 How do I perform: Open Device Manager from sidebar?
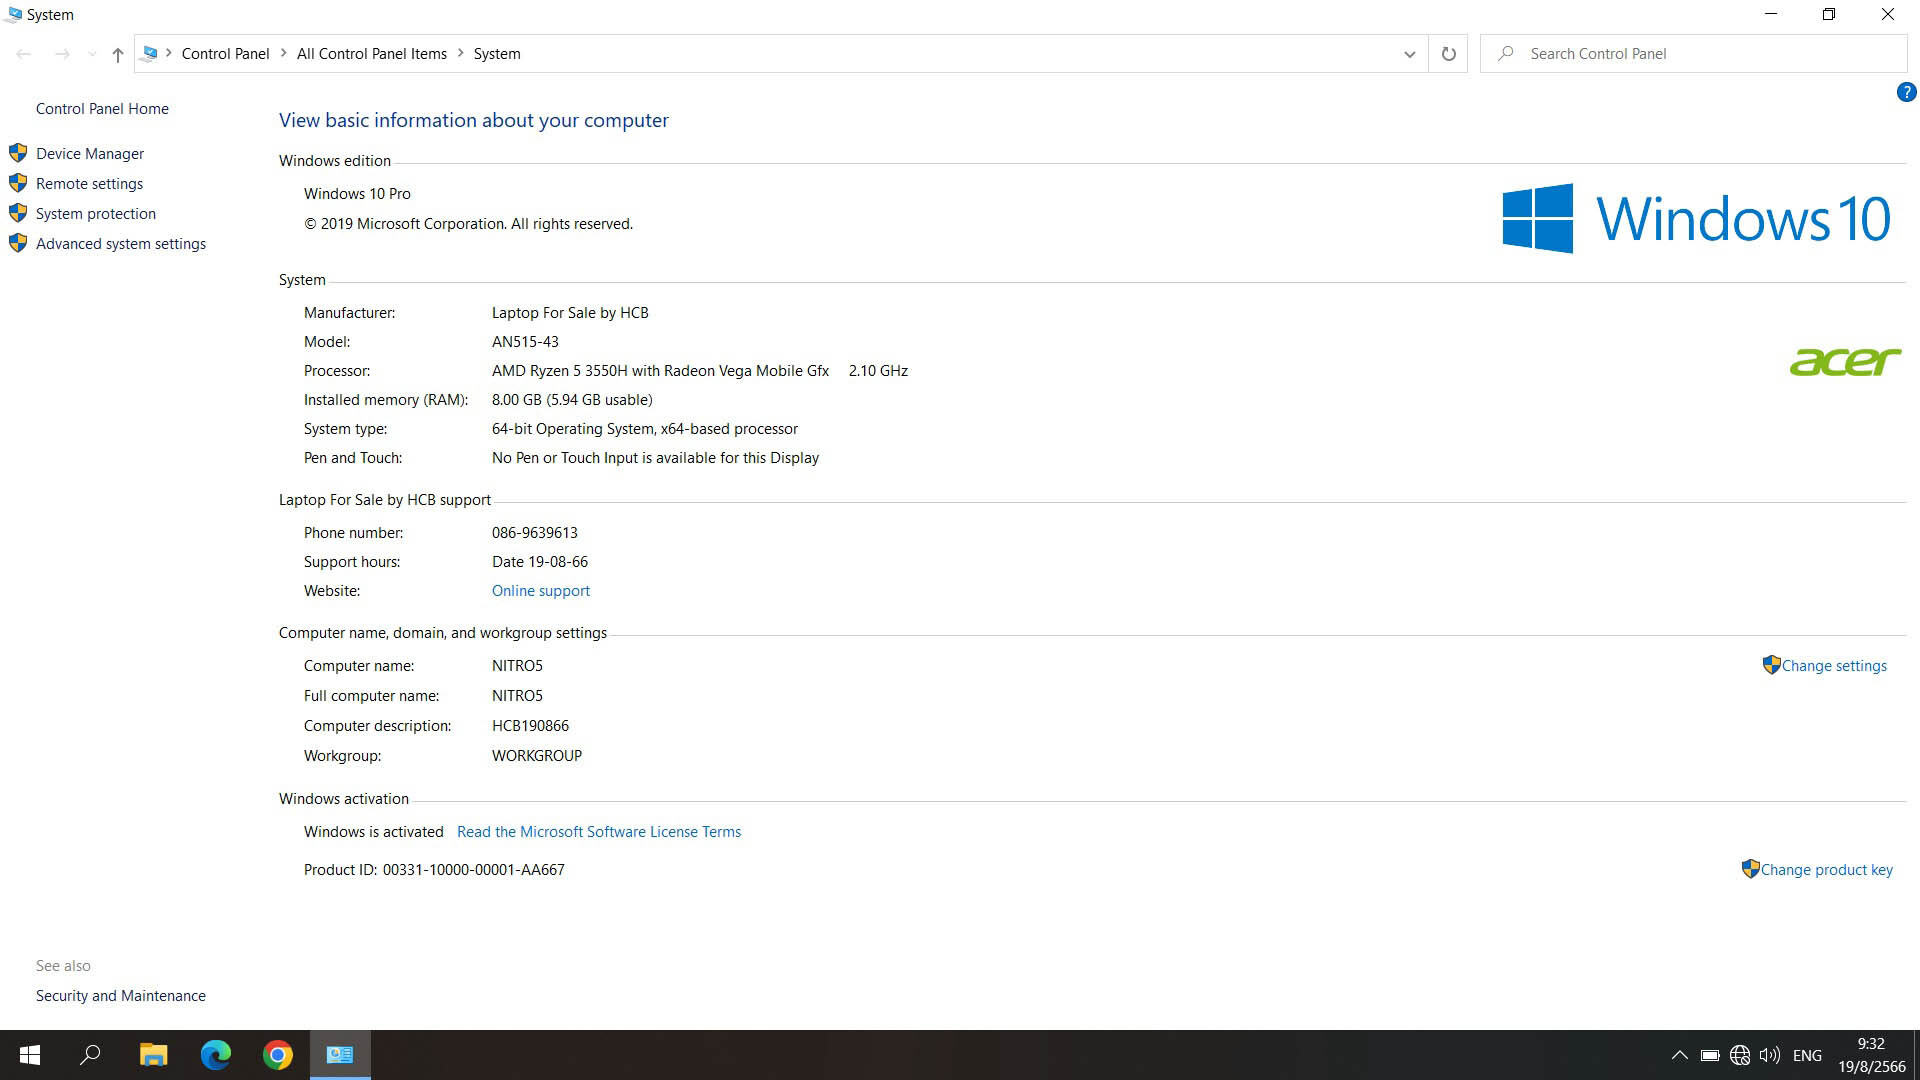tap(90, 153)
